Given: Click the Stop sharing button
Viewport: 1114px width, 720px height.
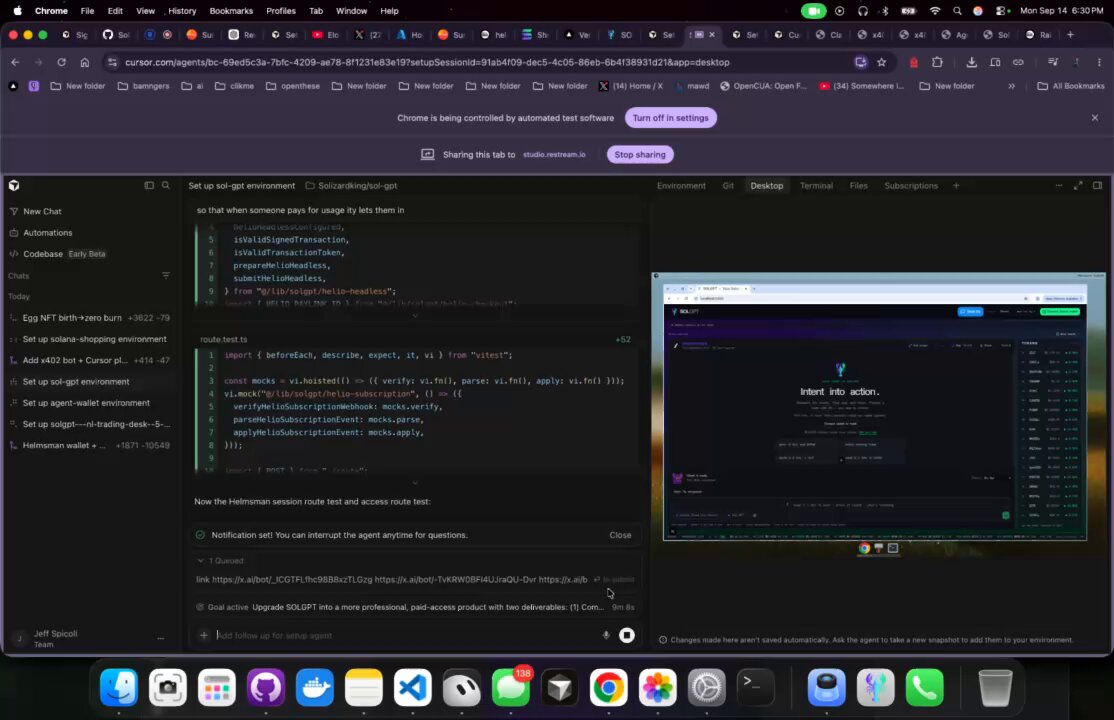Looking at the screenshot, I should tap(640, 154).
